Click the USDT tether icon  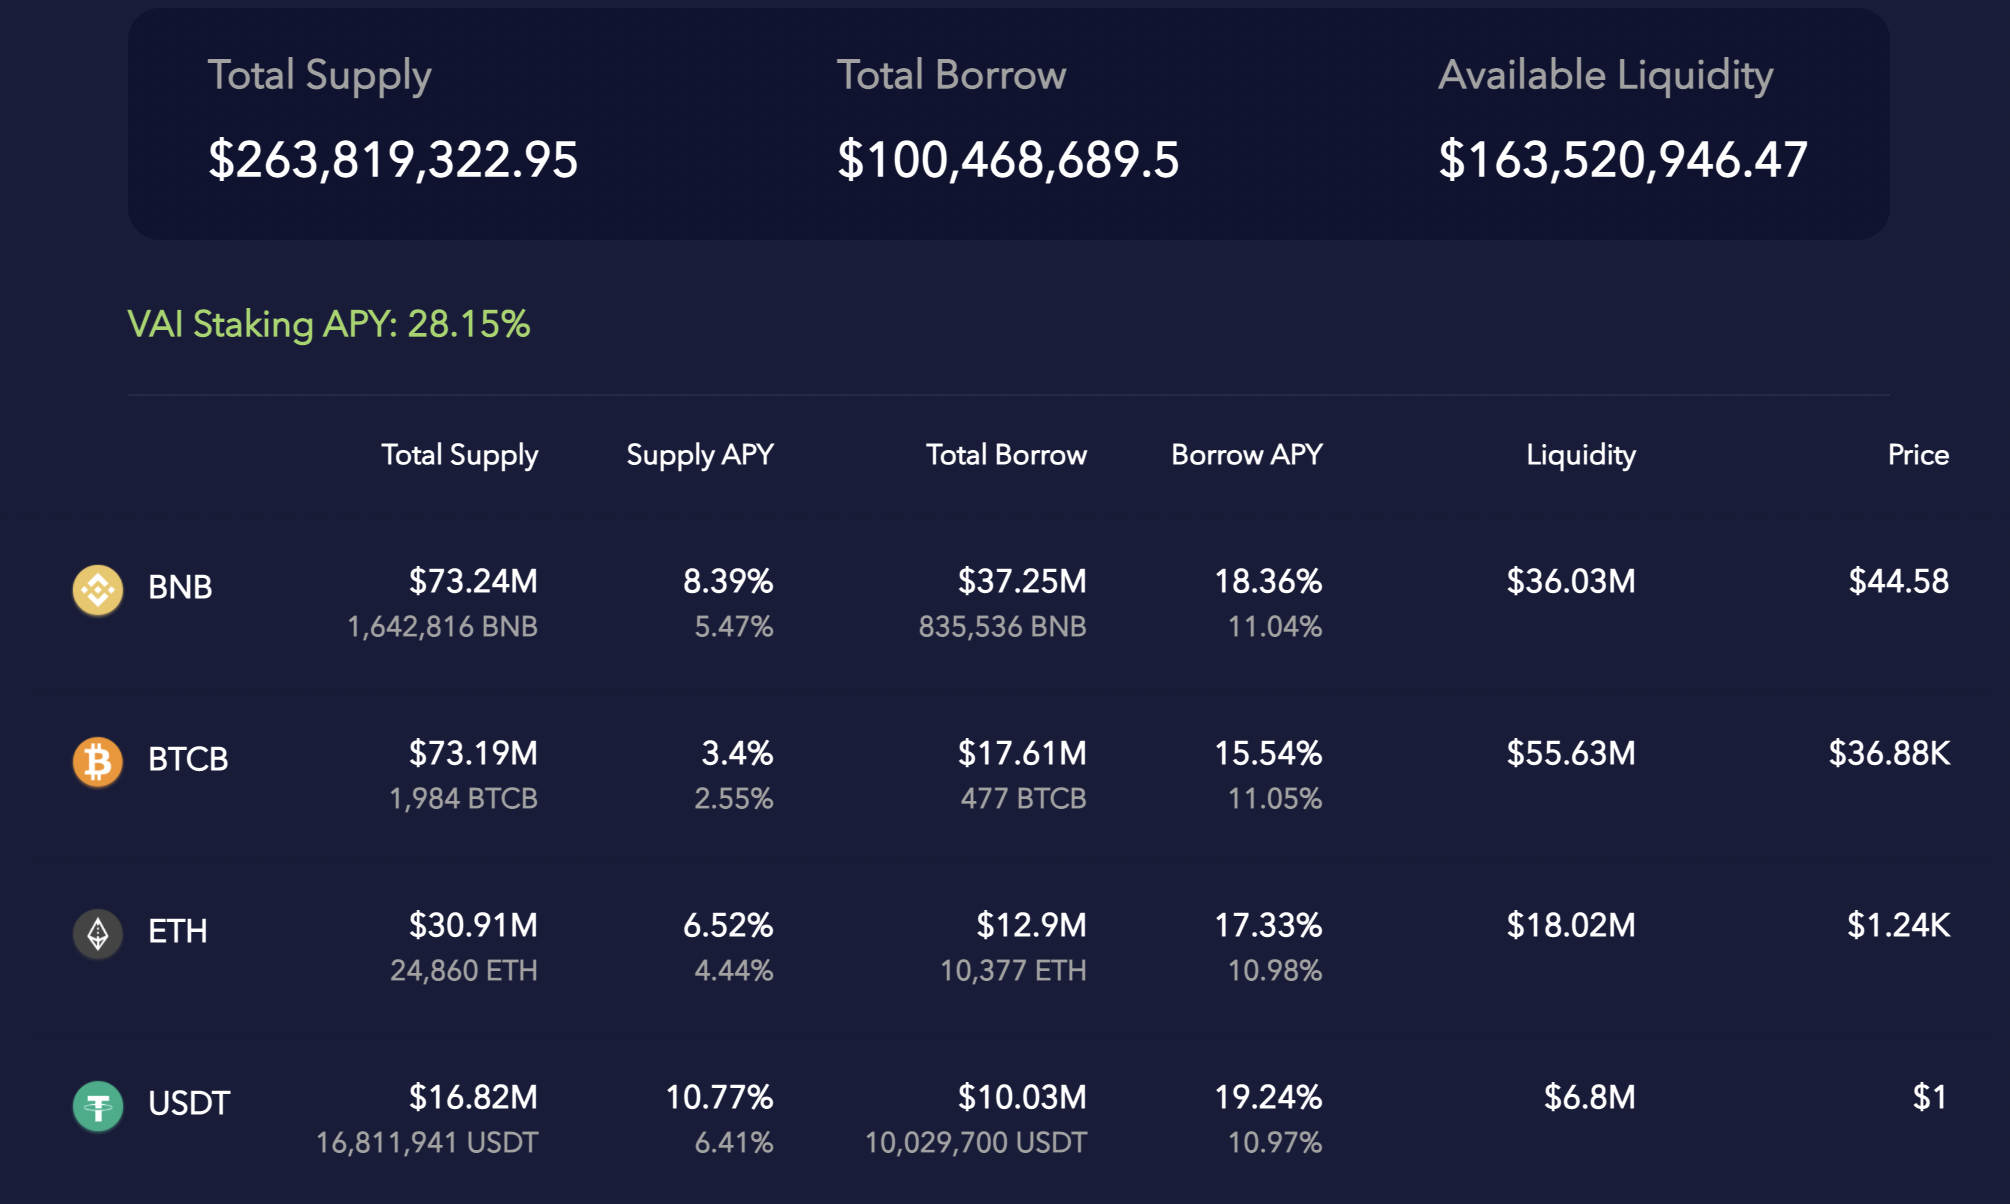click(98, 1106)
